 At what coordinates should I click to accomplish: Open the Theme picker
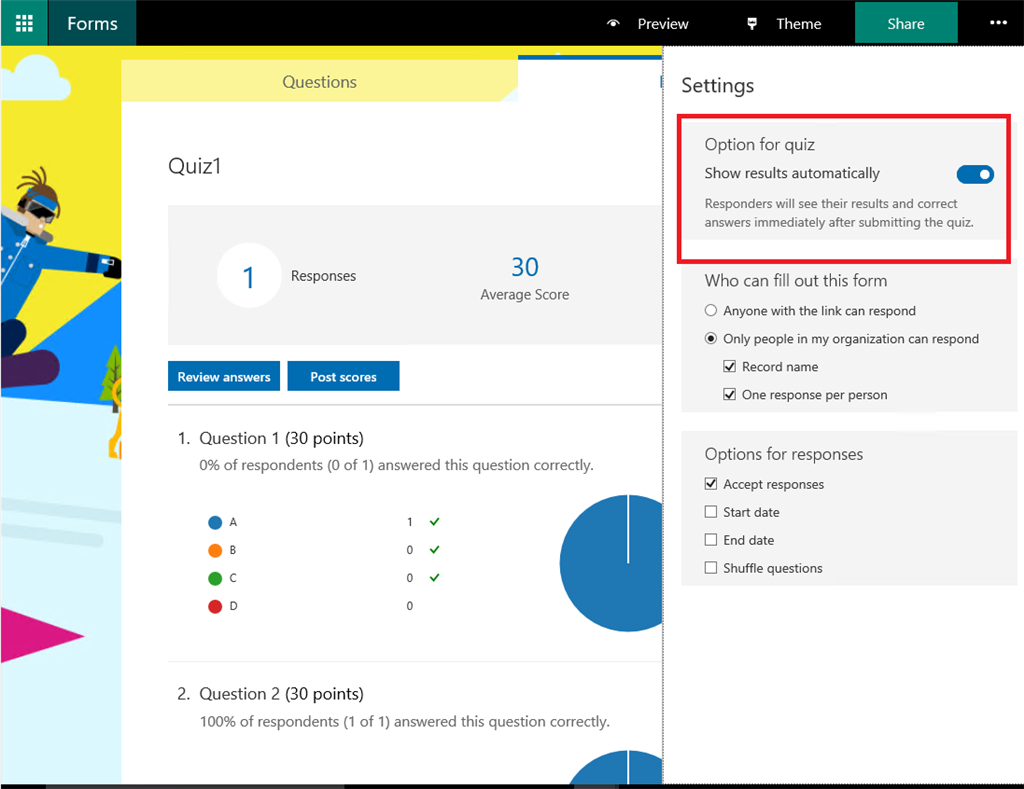[x=798, y=24]
